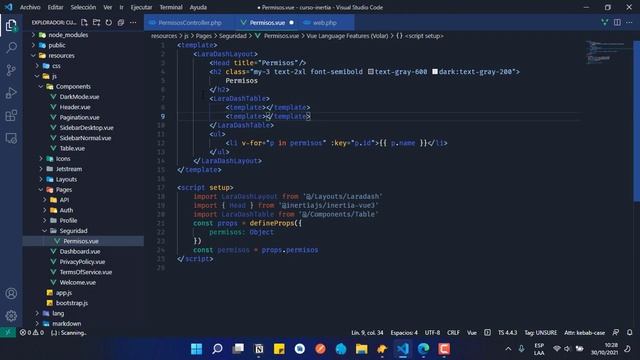The height and width of the screenshot is (360, 640).
Task: Open editor more actions menu
Action: coord(629,22)
